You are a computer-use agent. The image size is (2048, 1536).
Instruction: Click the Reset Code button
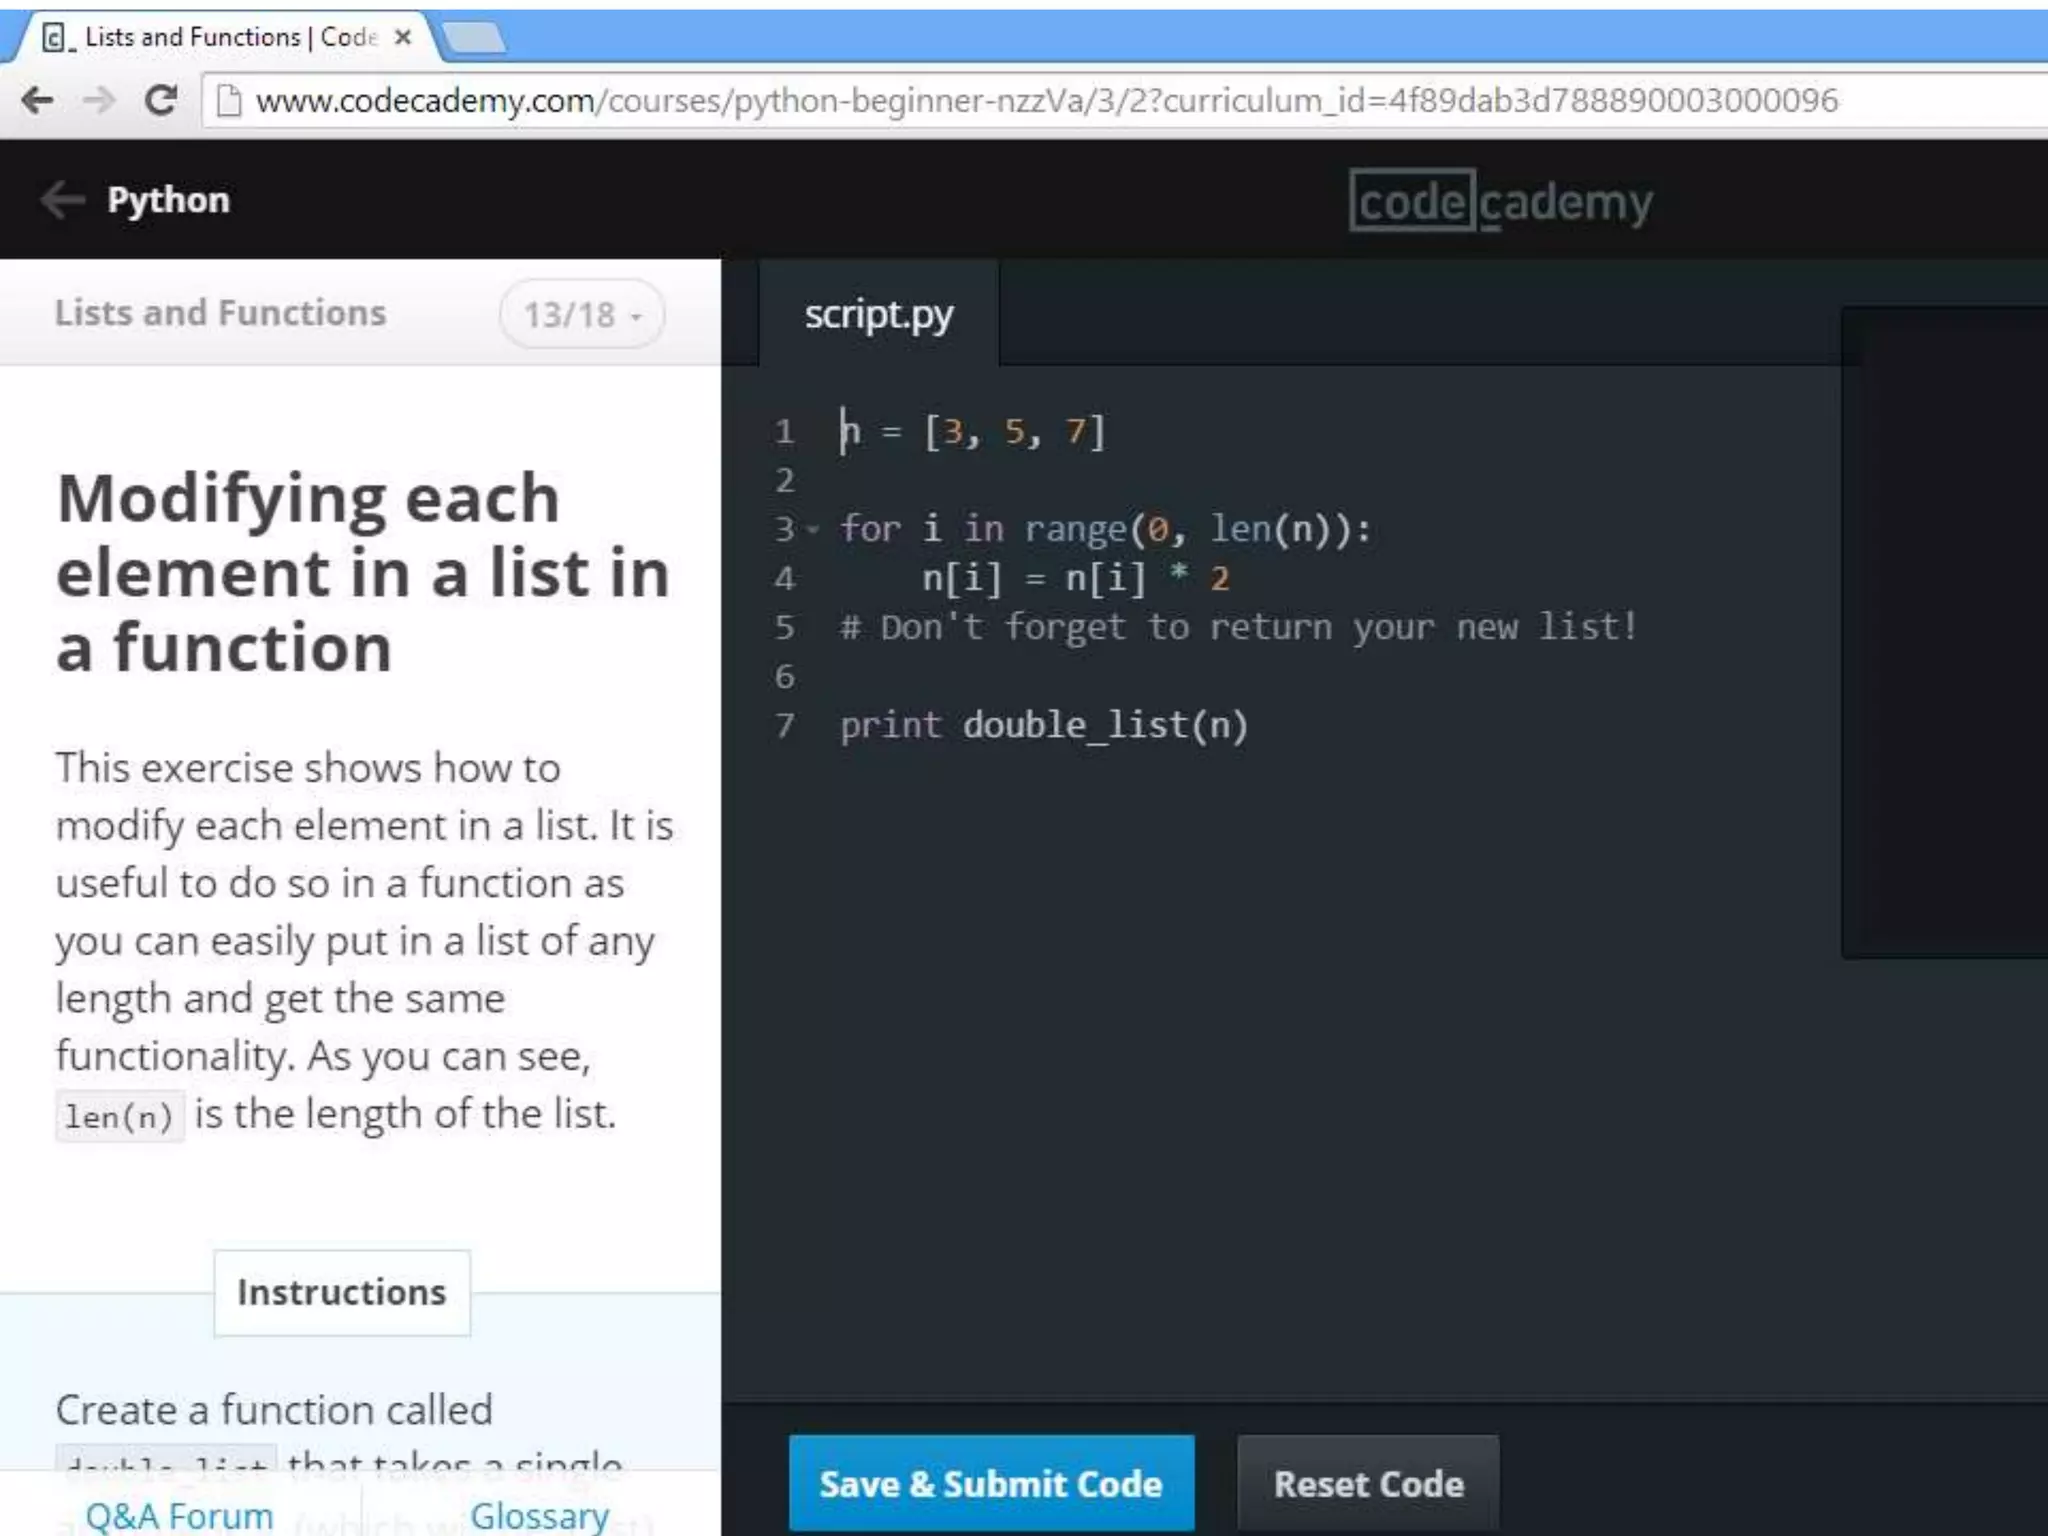[x=1368, y=1484]
